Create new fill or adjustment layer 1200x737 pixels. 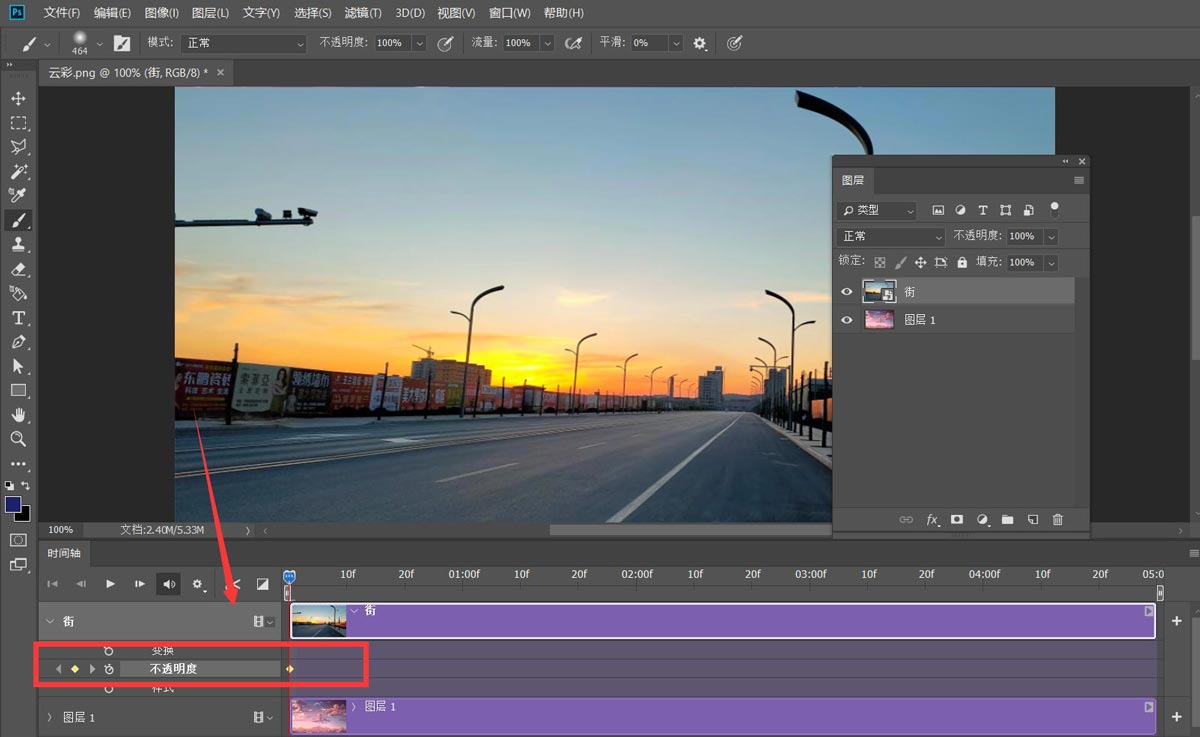[x=982, y=520]
